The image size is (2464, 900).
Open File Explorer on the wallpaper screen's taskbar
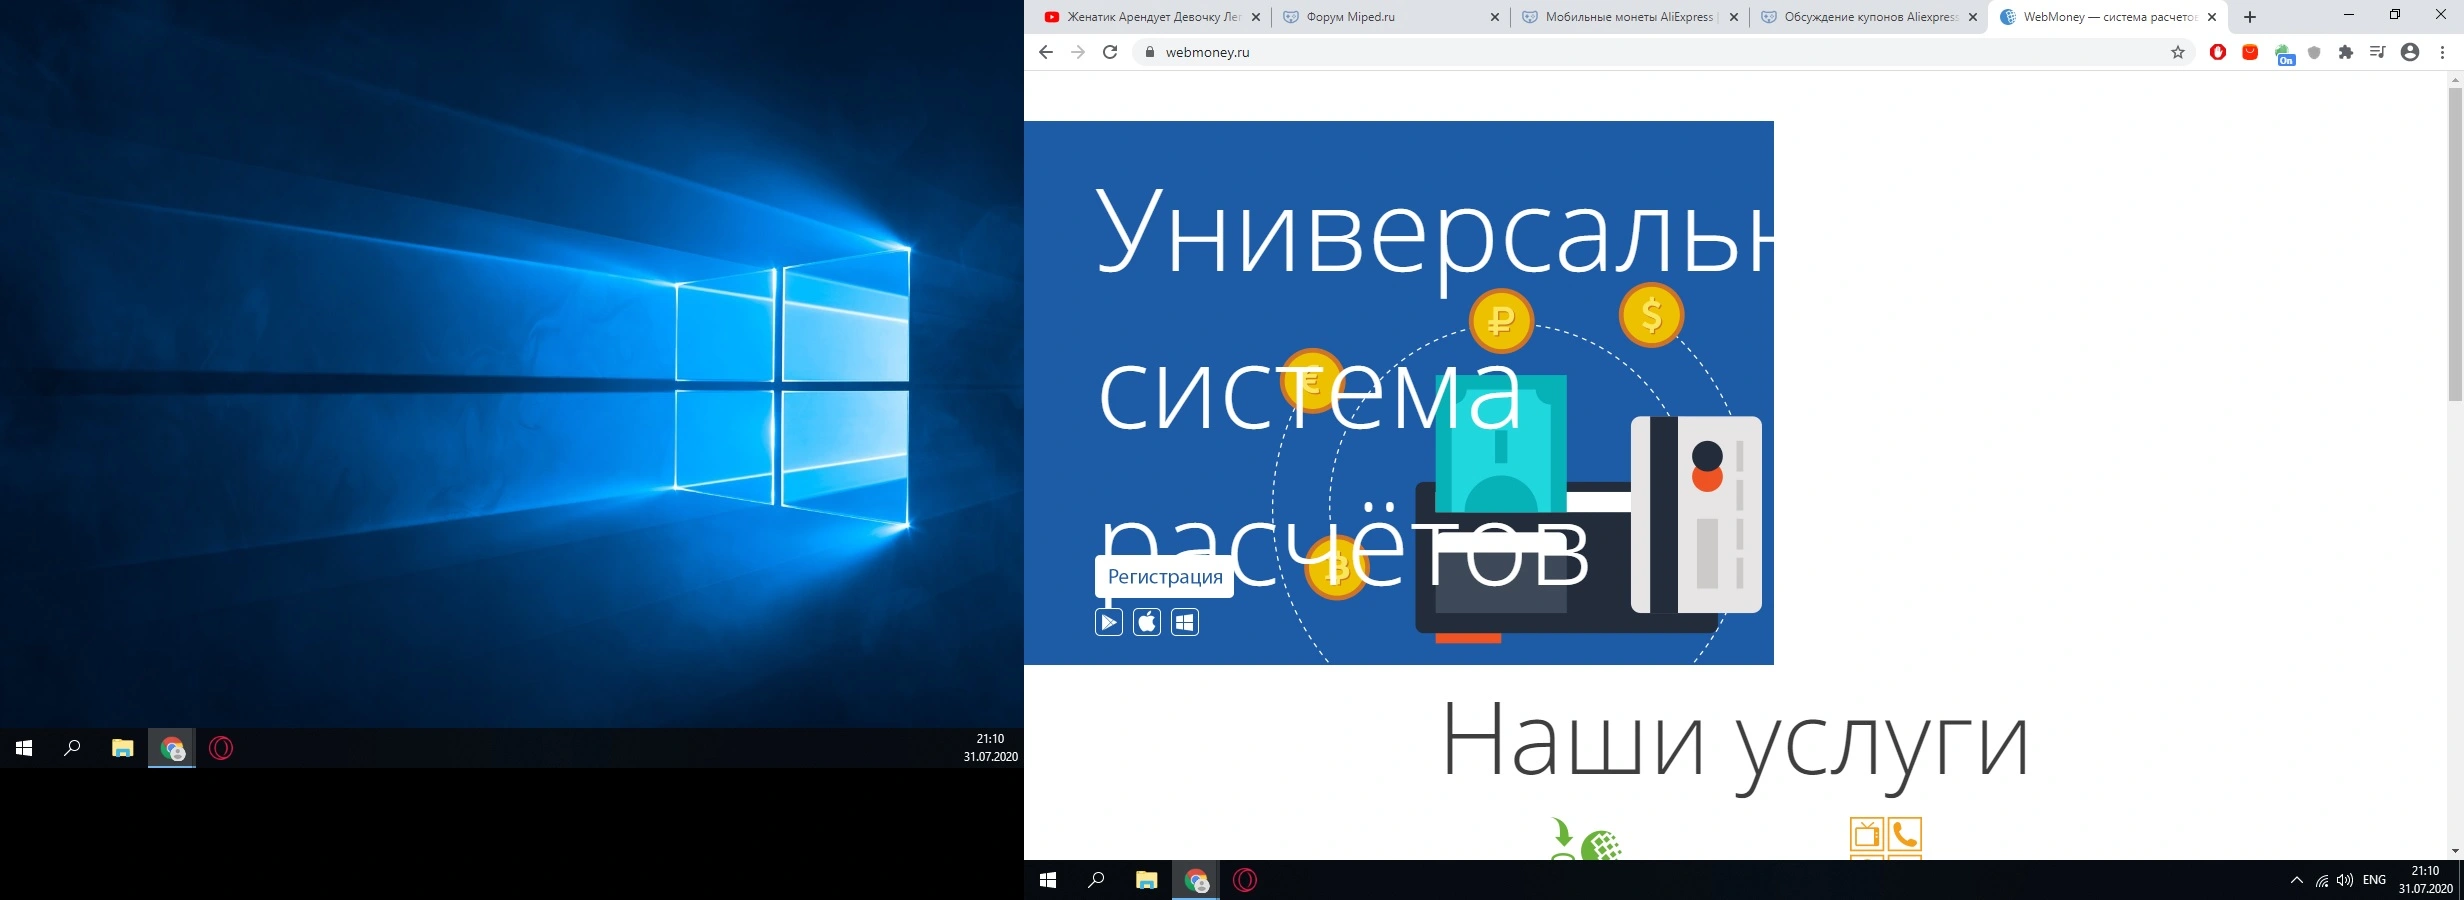click(122, 748)
